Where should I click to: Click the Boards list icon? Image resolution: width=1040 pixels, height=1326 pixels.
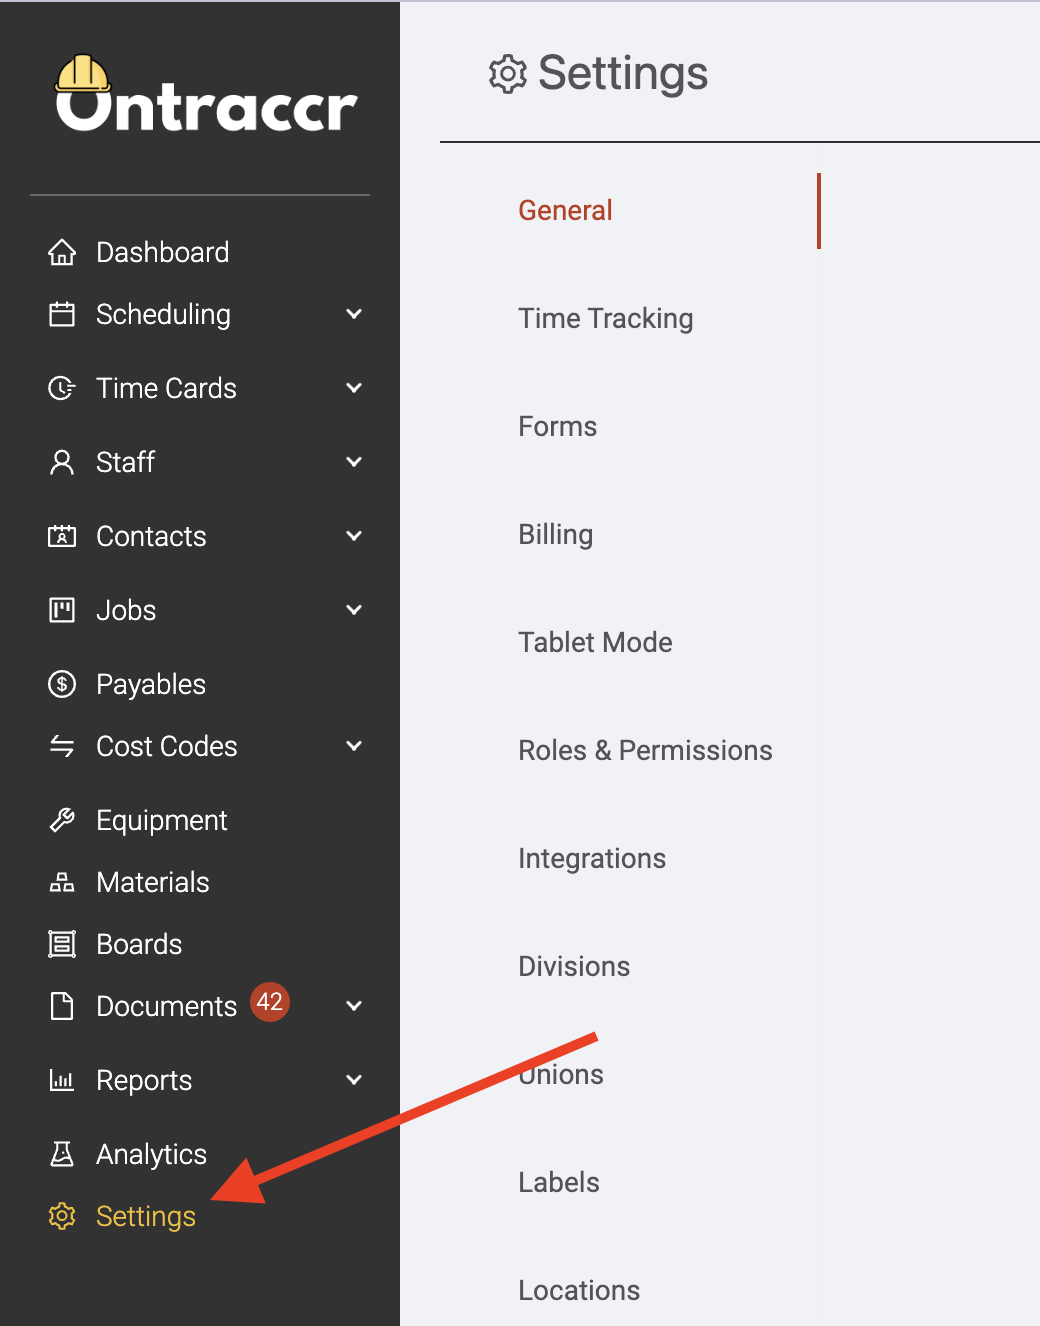click(x=62, y=944)
